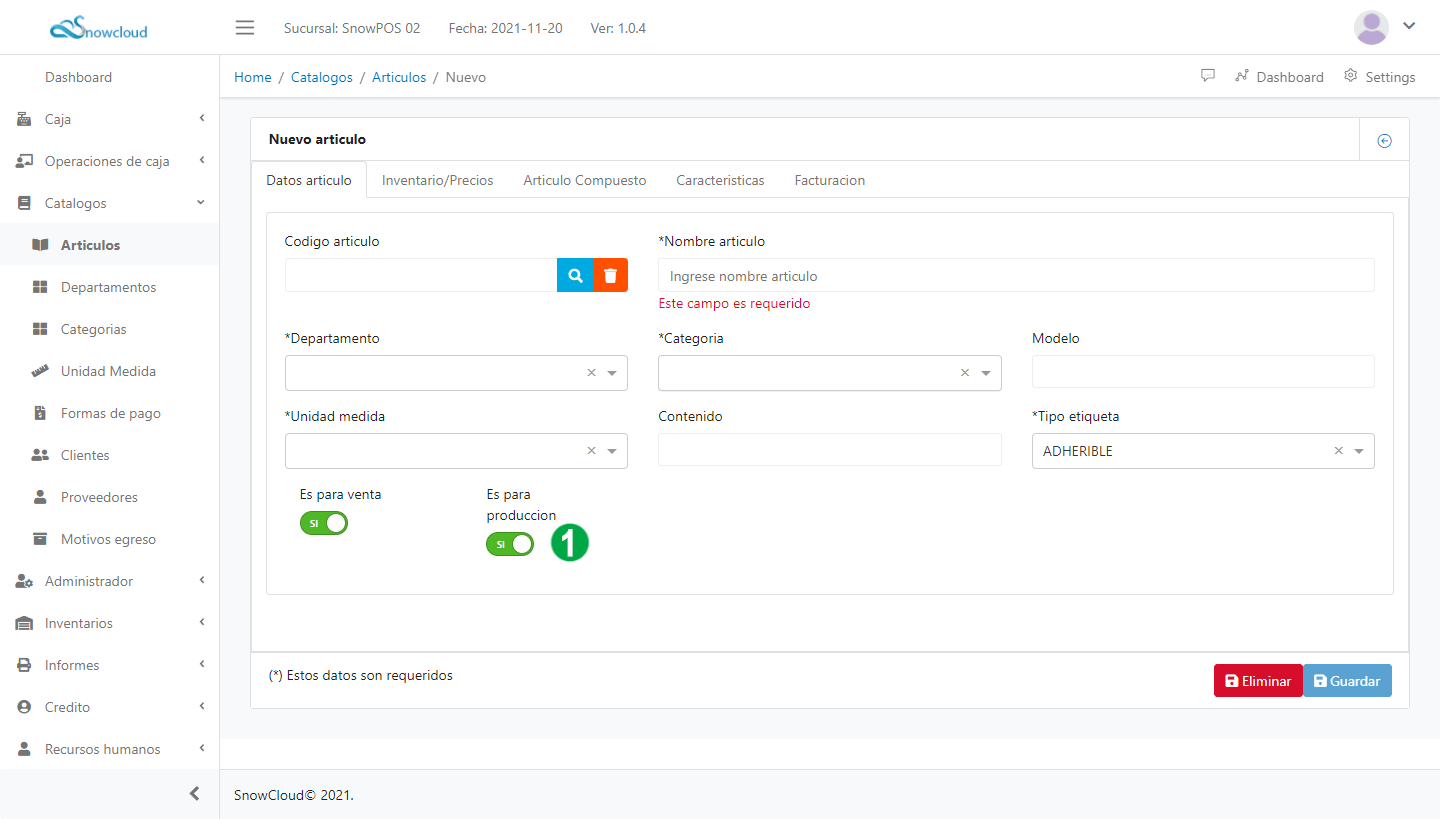Click the Nombre articulo input field

point(1015,276)
